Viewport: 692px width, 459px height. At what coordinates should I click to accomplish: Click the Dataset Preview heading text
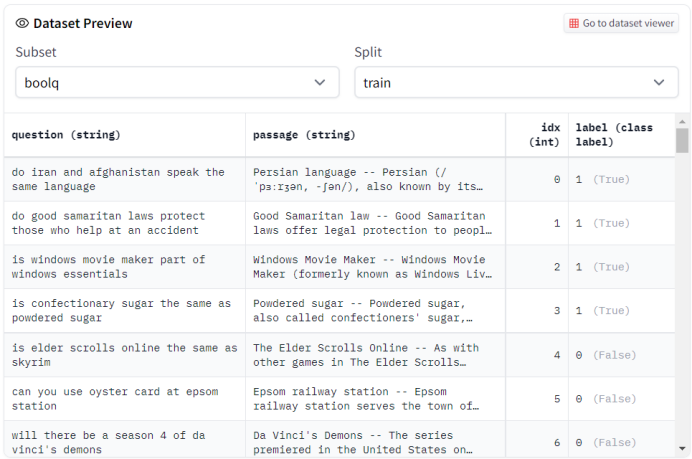tap(83, 23)
